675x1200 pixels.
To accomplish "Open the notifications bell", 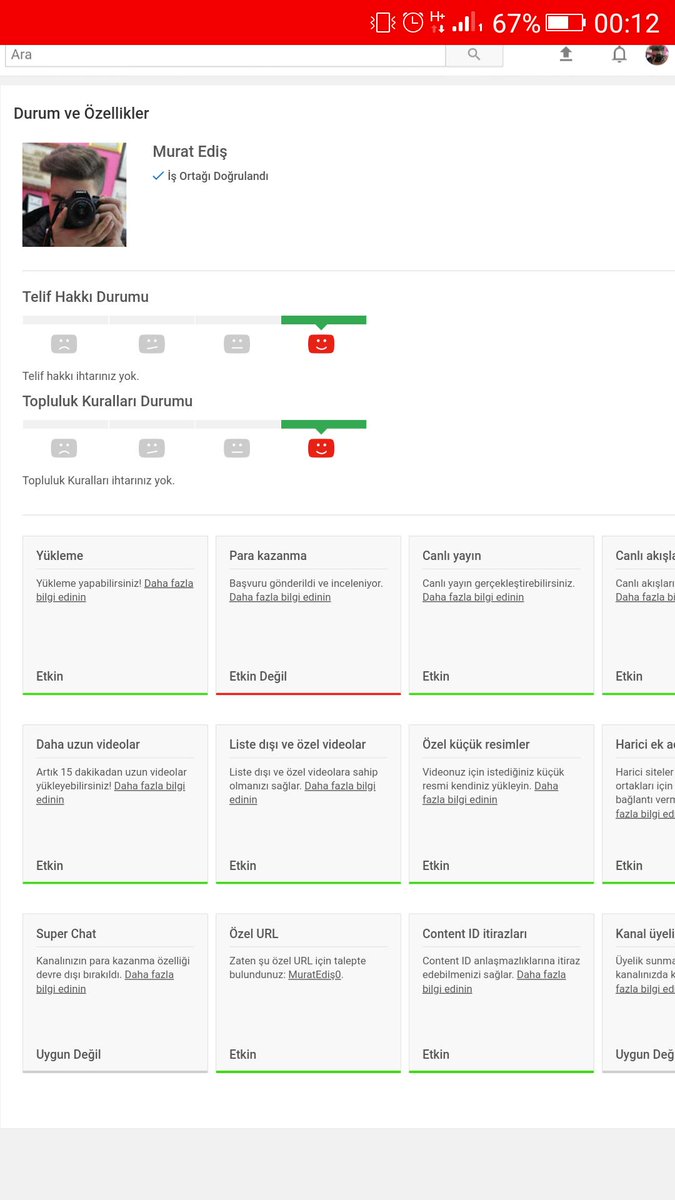I will [619, 54].
